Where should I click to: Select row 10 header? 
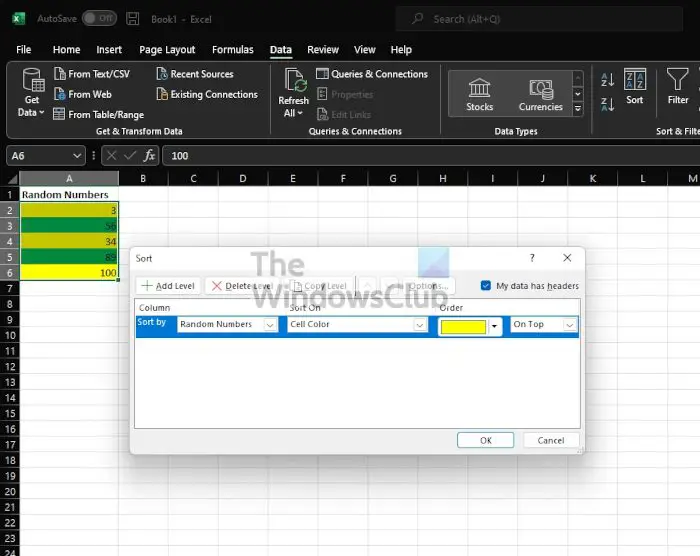click(x=10, y=335)
